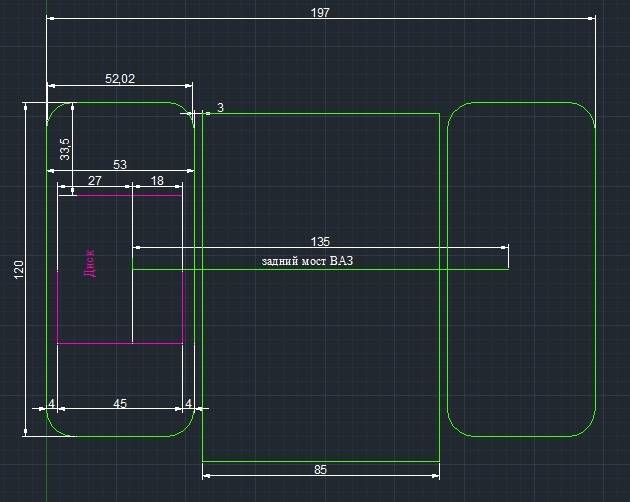Select the 197 overall width dimension text

pos(320,13)
